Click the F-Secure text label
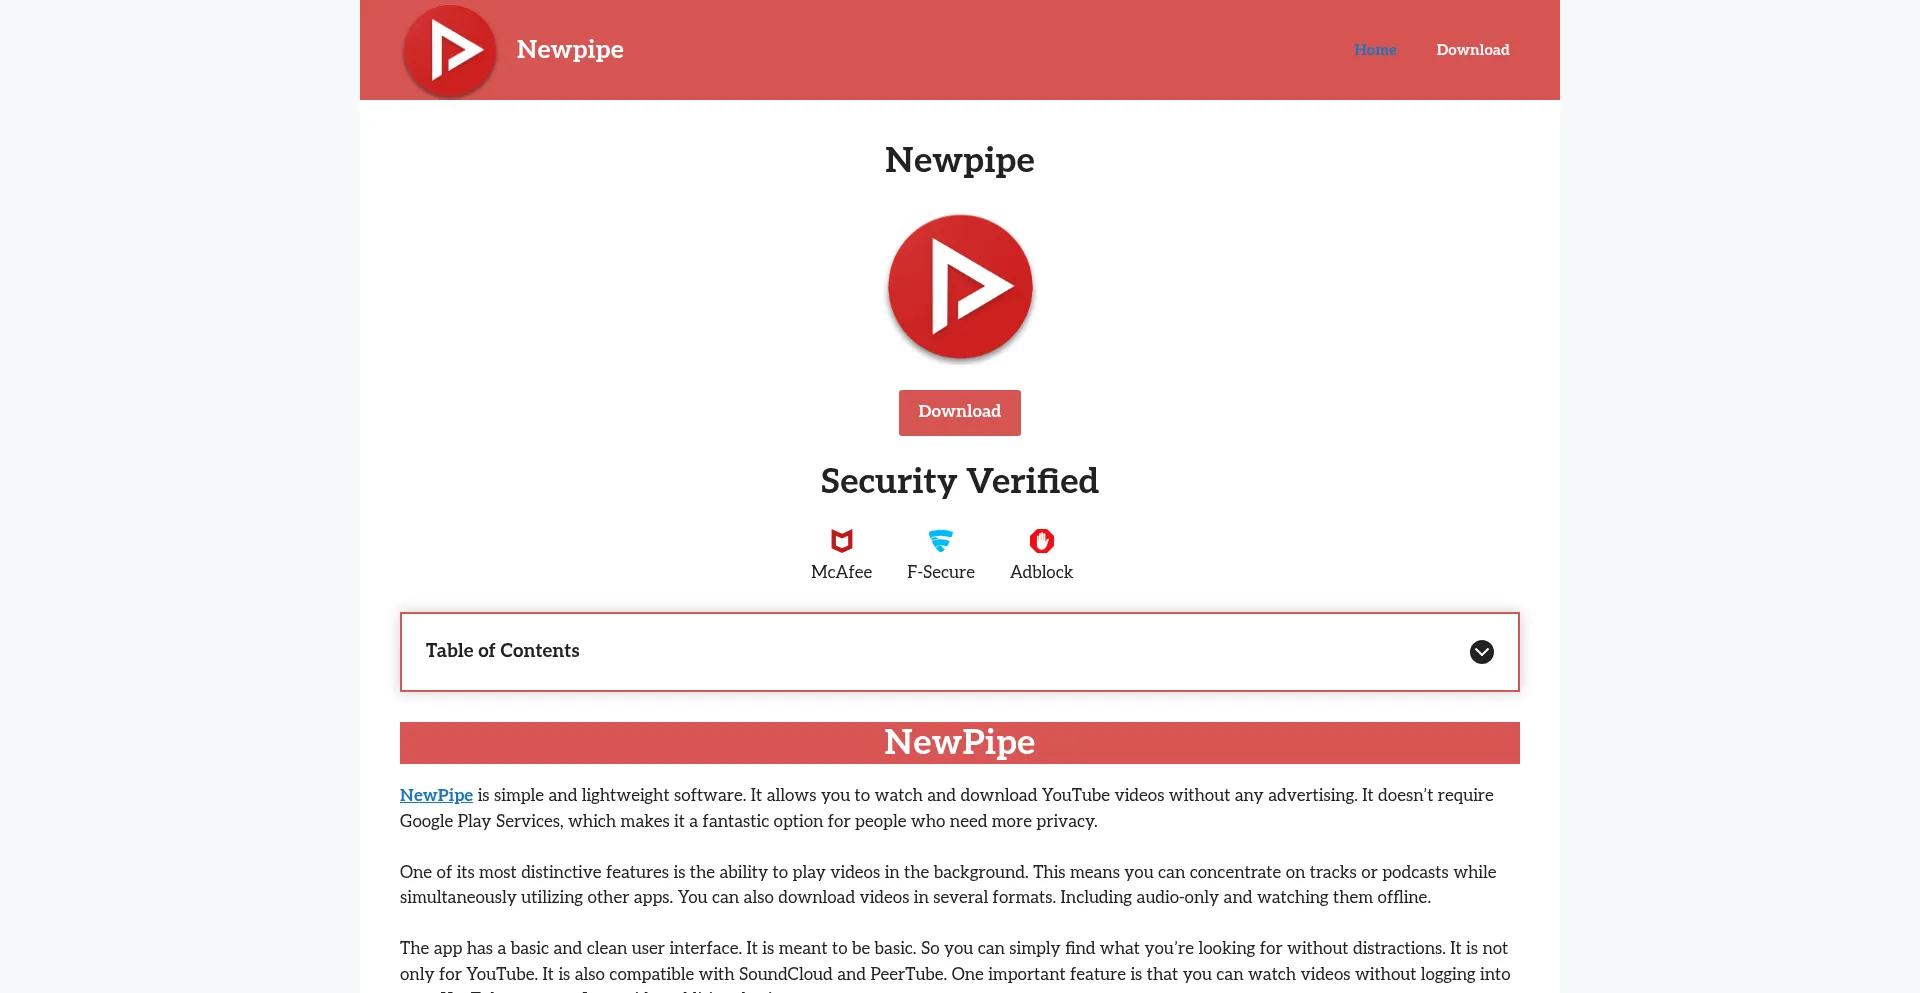The image size is (1920, 993). click(940, 572)
